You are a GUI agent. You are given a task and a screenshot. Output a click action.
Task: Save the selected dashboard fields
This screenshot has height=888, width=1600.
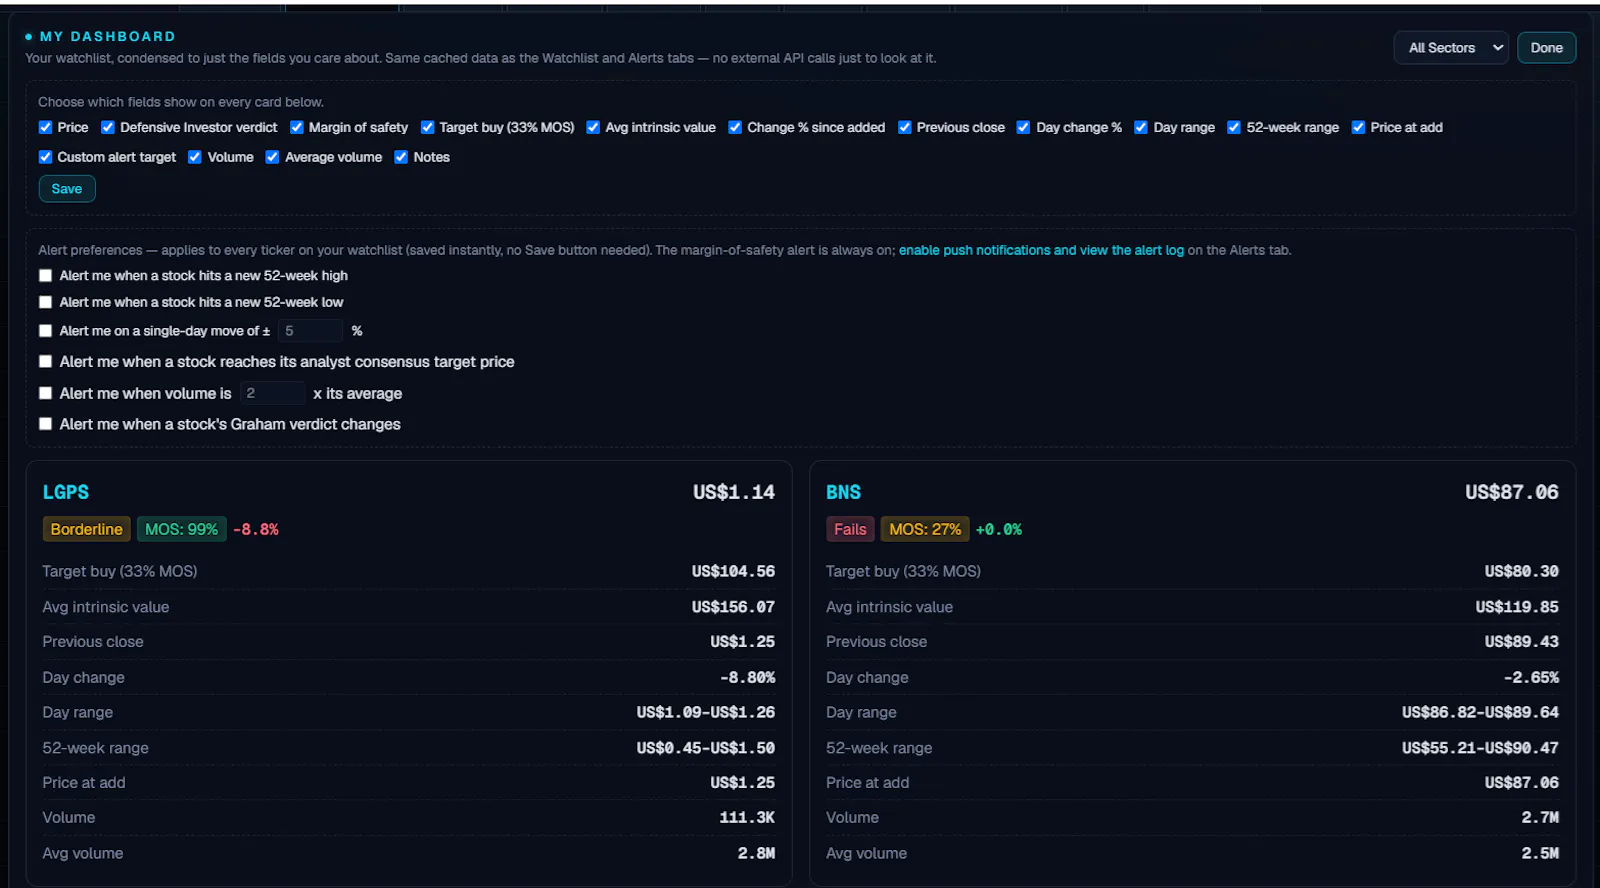pos(67,189)
